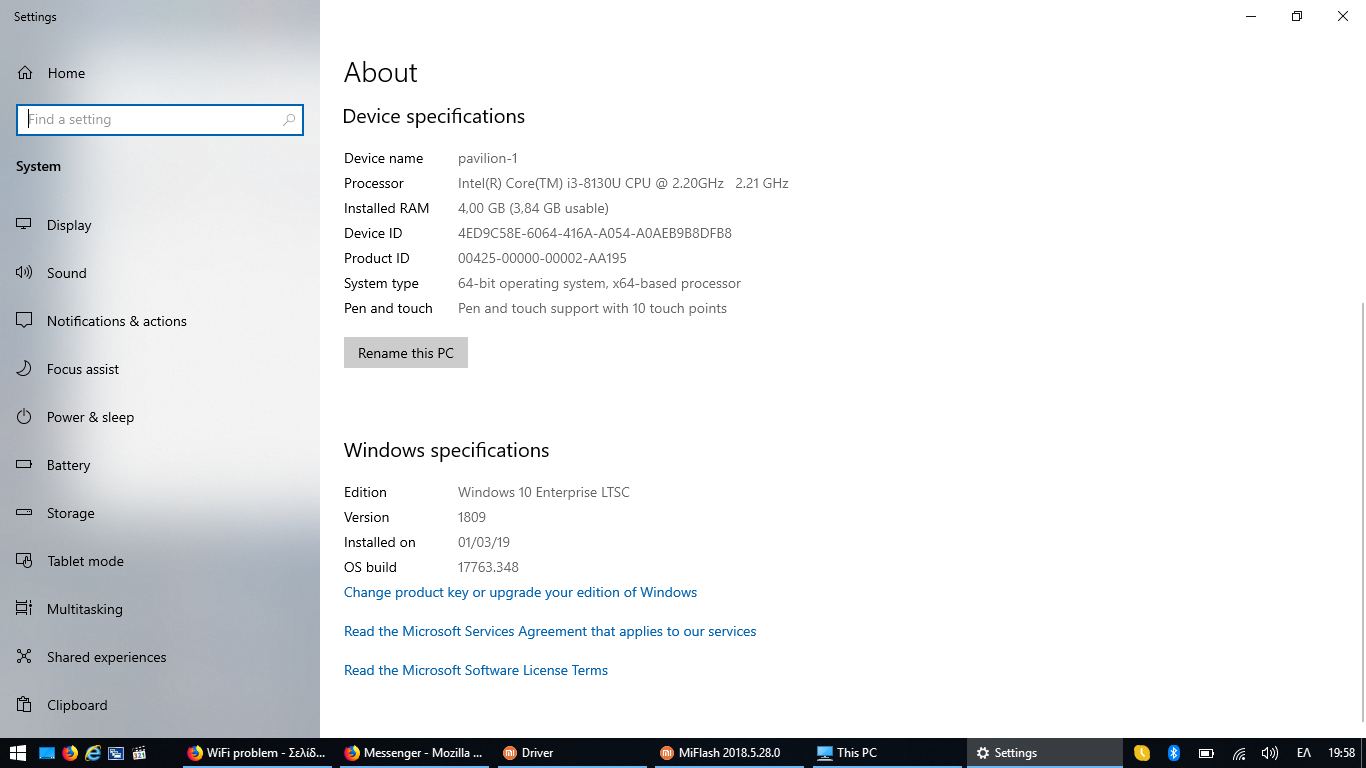Open the Windows Start menu
1366x768 pixels.
[17, 753]
